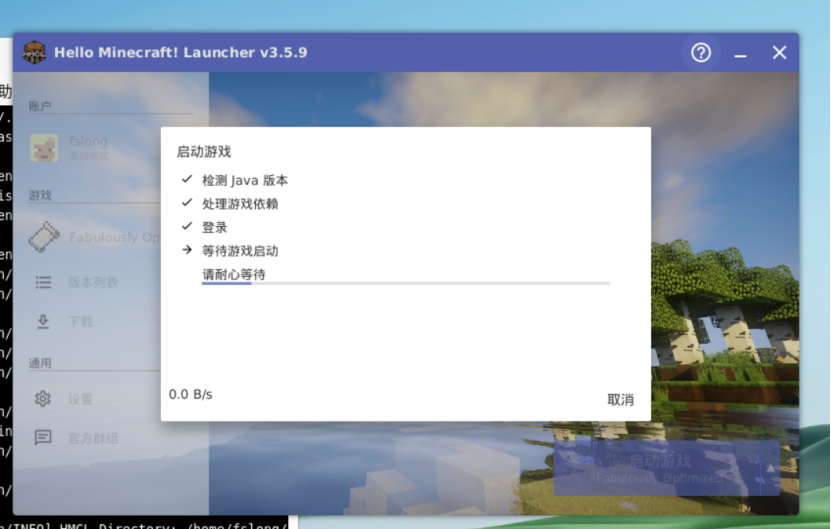Open the 官方群组 menu entry
The image size is (831, 529).
click(93, 438)
